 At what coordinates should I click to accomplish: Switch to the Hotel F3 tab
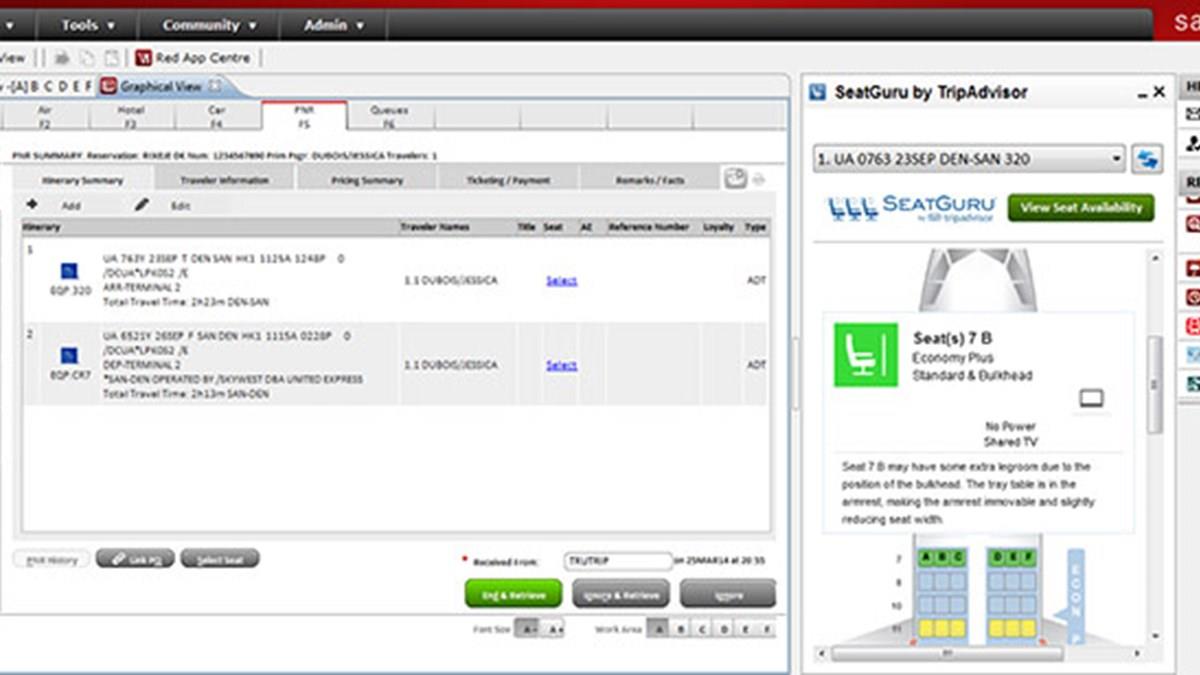coord(131,116)
